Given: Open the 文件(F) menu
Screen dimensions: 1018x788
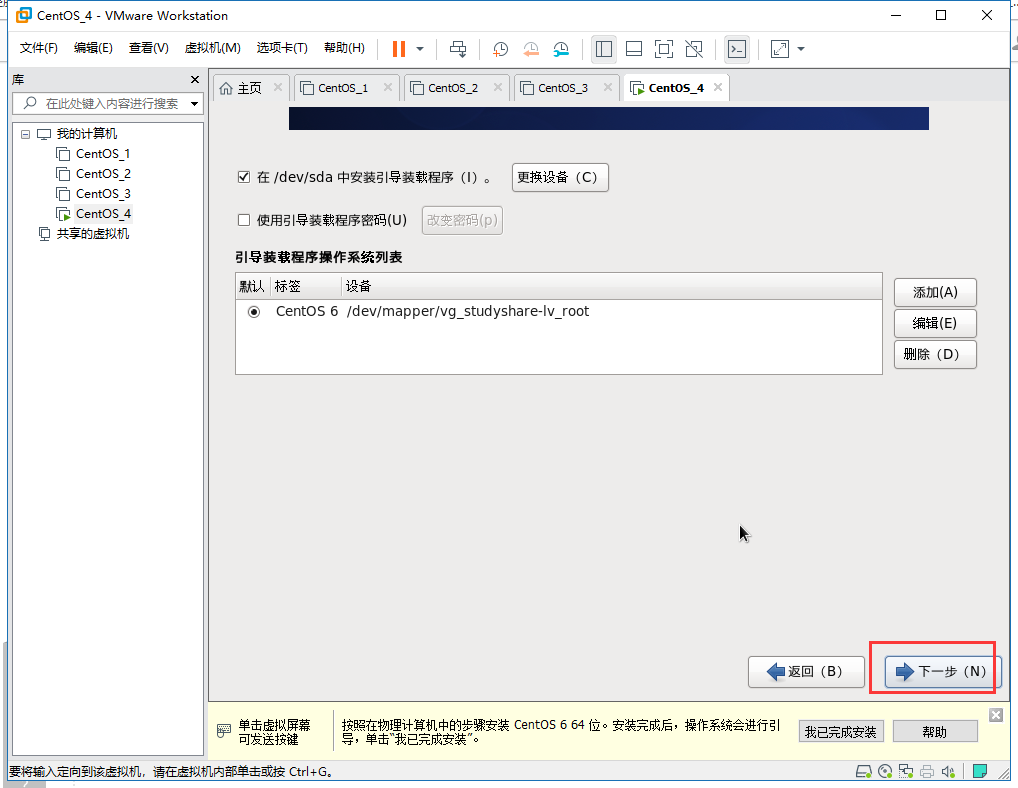Looking at the screenshot, I should pos(38,48).
